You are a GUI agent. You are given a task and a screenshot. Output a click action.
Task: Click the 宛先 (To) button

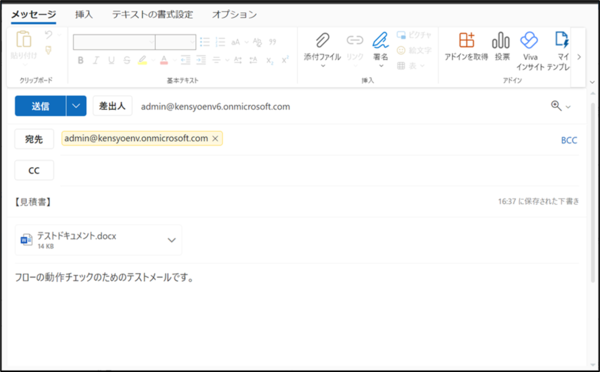pyautogui.click(x=34, y=139)
